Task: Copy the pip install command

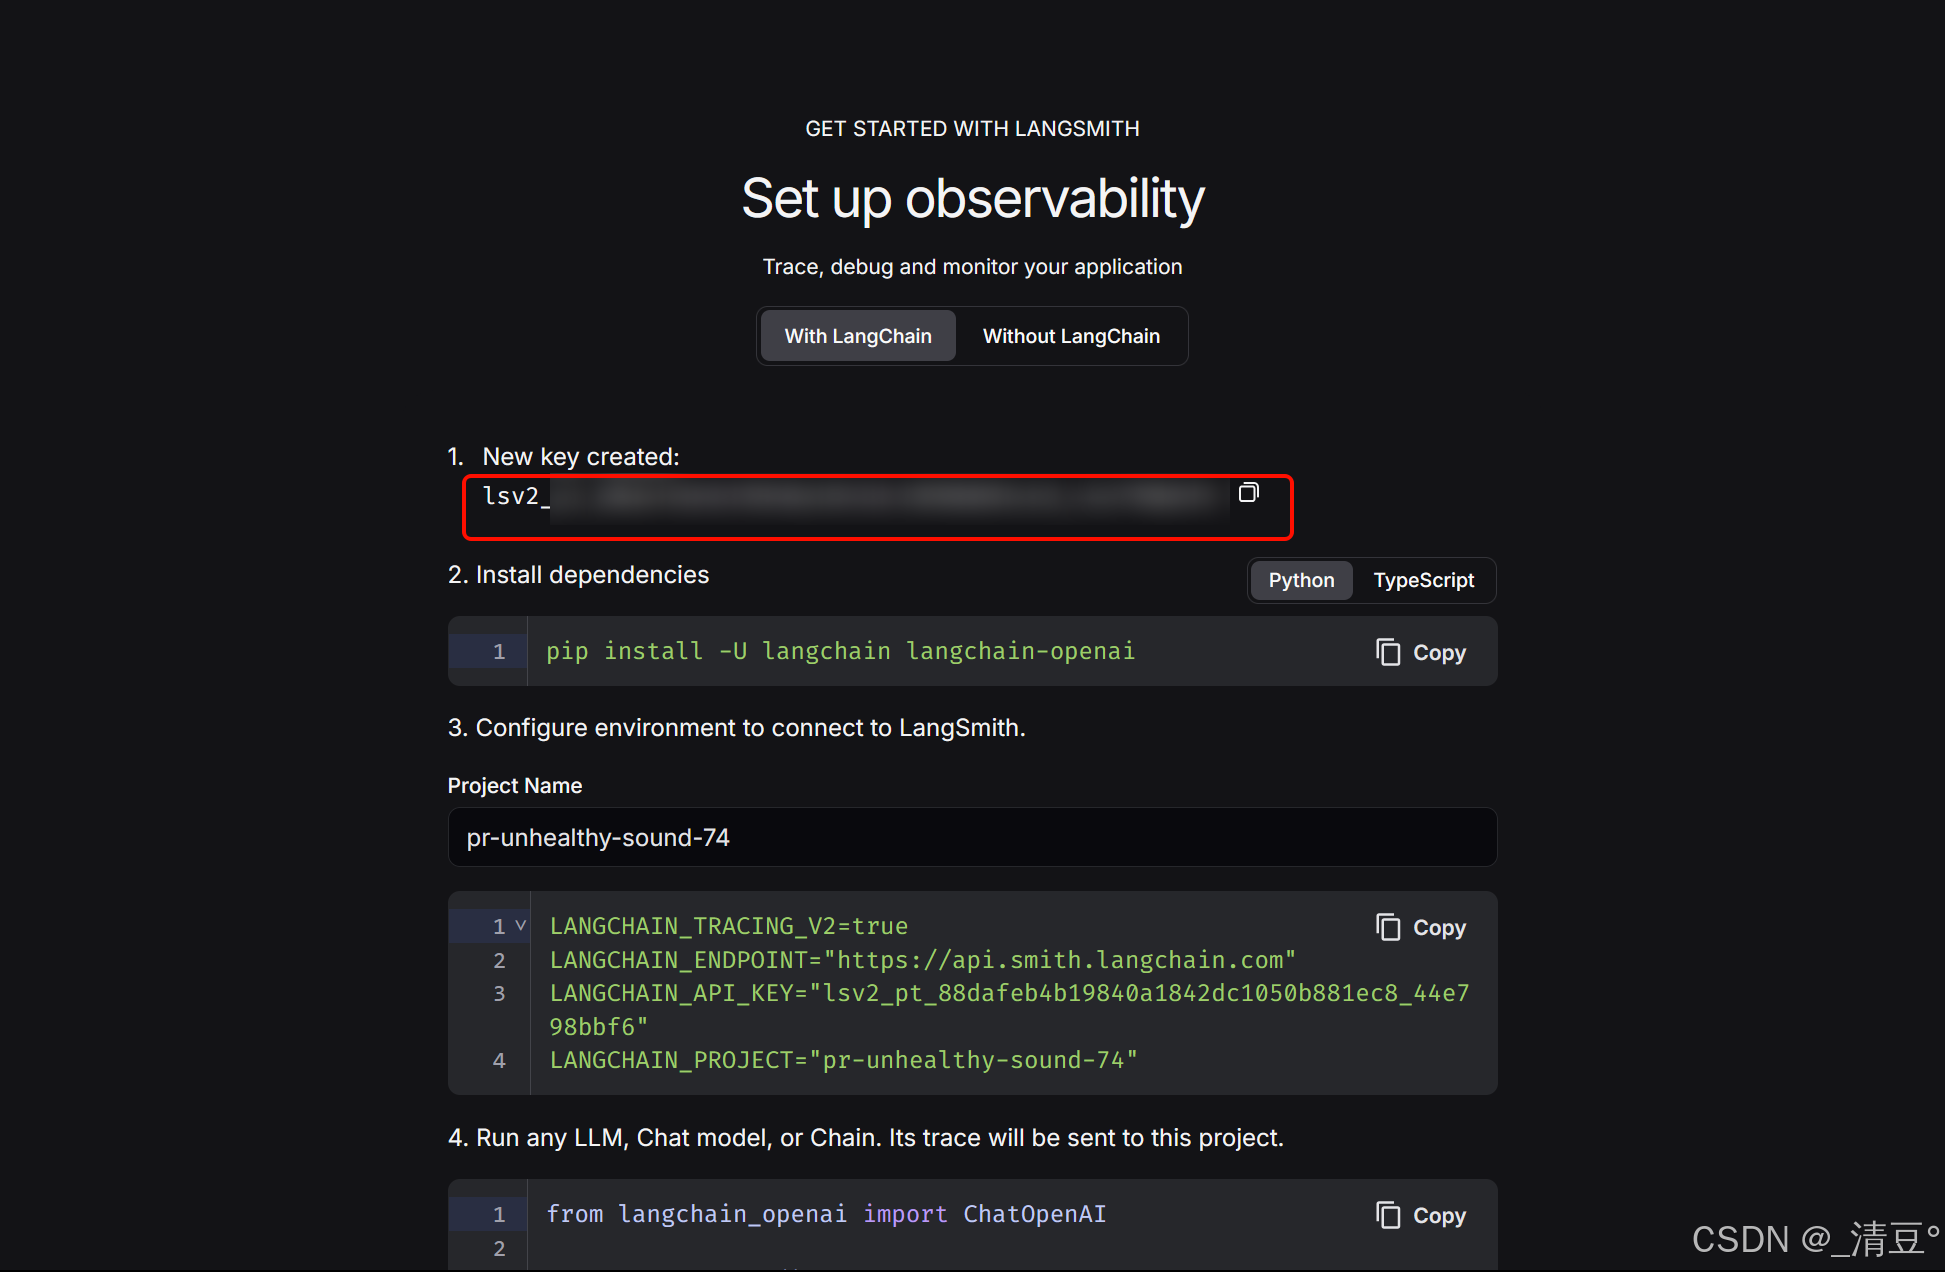Action: [x=1421, y=652]
